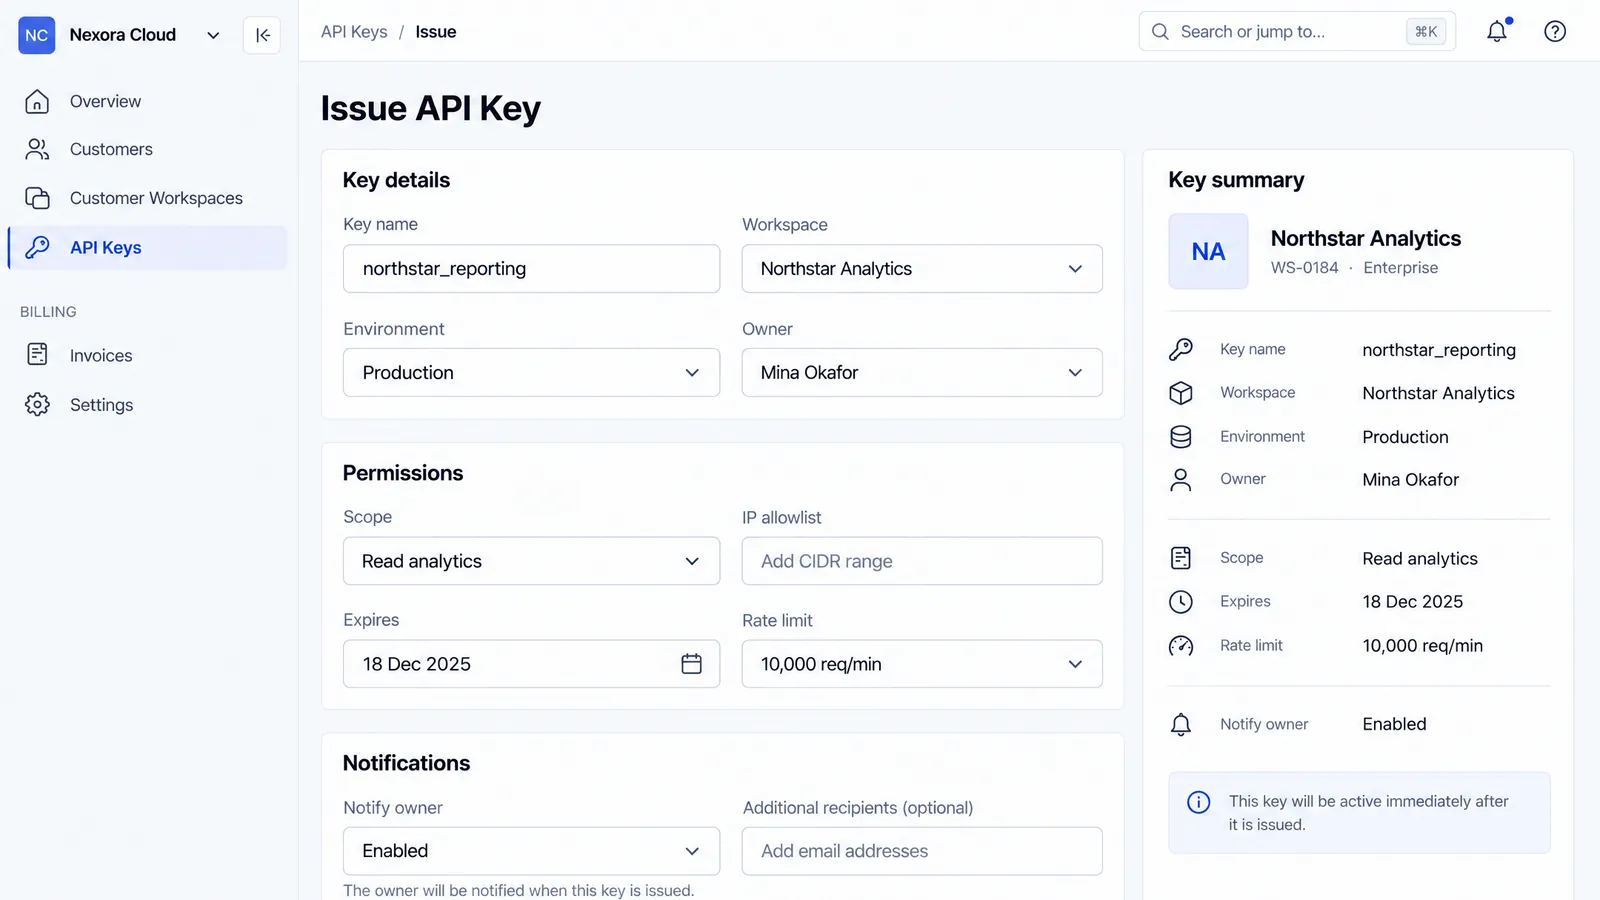Click the Notify owner bell icon
The width and height of the screenshot is (1600, 900).
pyautogui.click(x=1181, y=724)
